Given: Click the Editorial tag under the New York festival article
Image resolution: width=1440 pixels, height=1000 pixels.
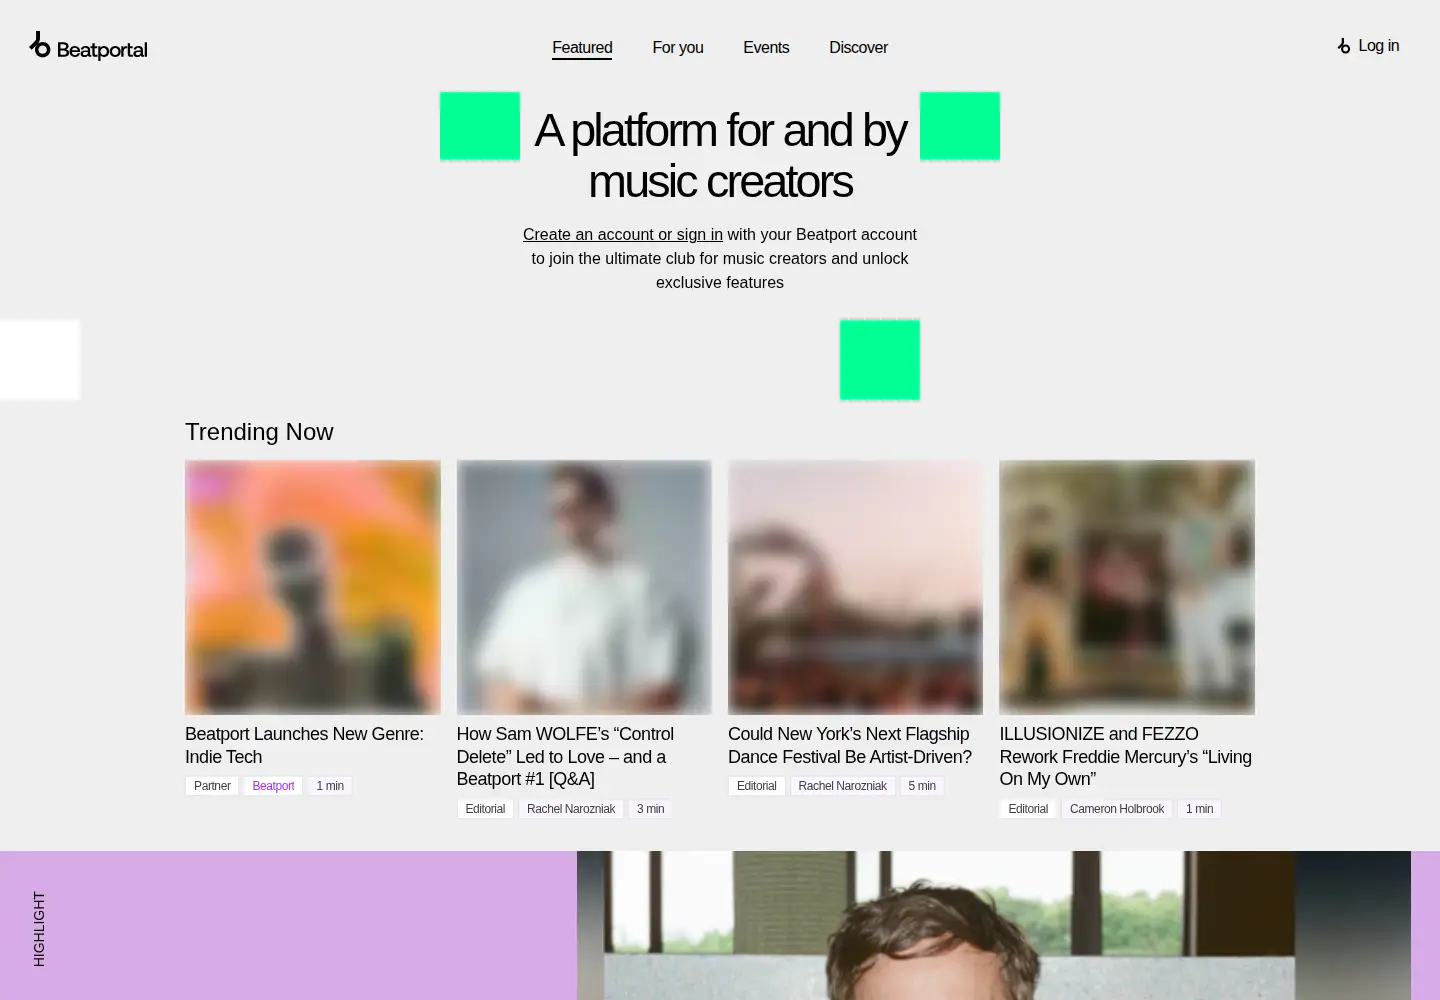Looking at the screenshot, I should click(756, 786).
